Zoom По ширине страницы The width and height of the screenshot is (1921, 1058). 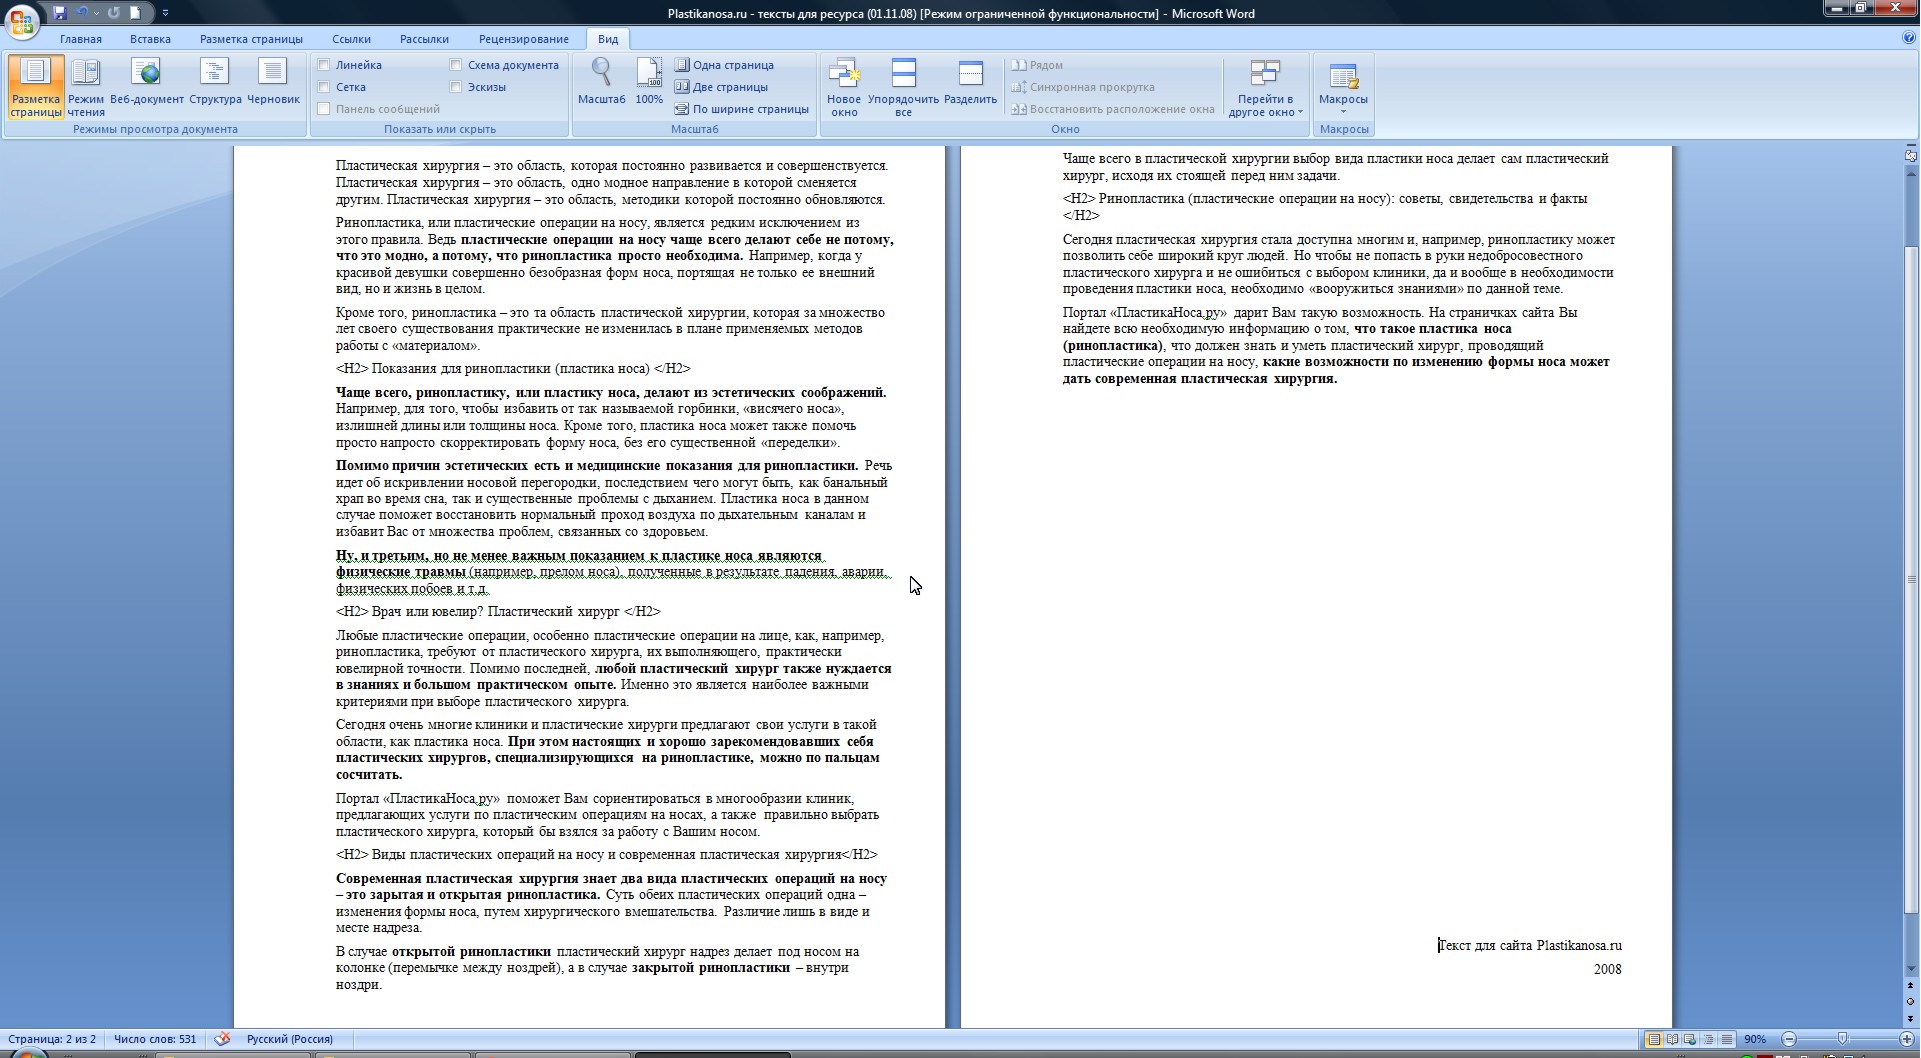pyautogui.click(x=741, y=109)
